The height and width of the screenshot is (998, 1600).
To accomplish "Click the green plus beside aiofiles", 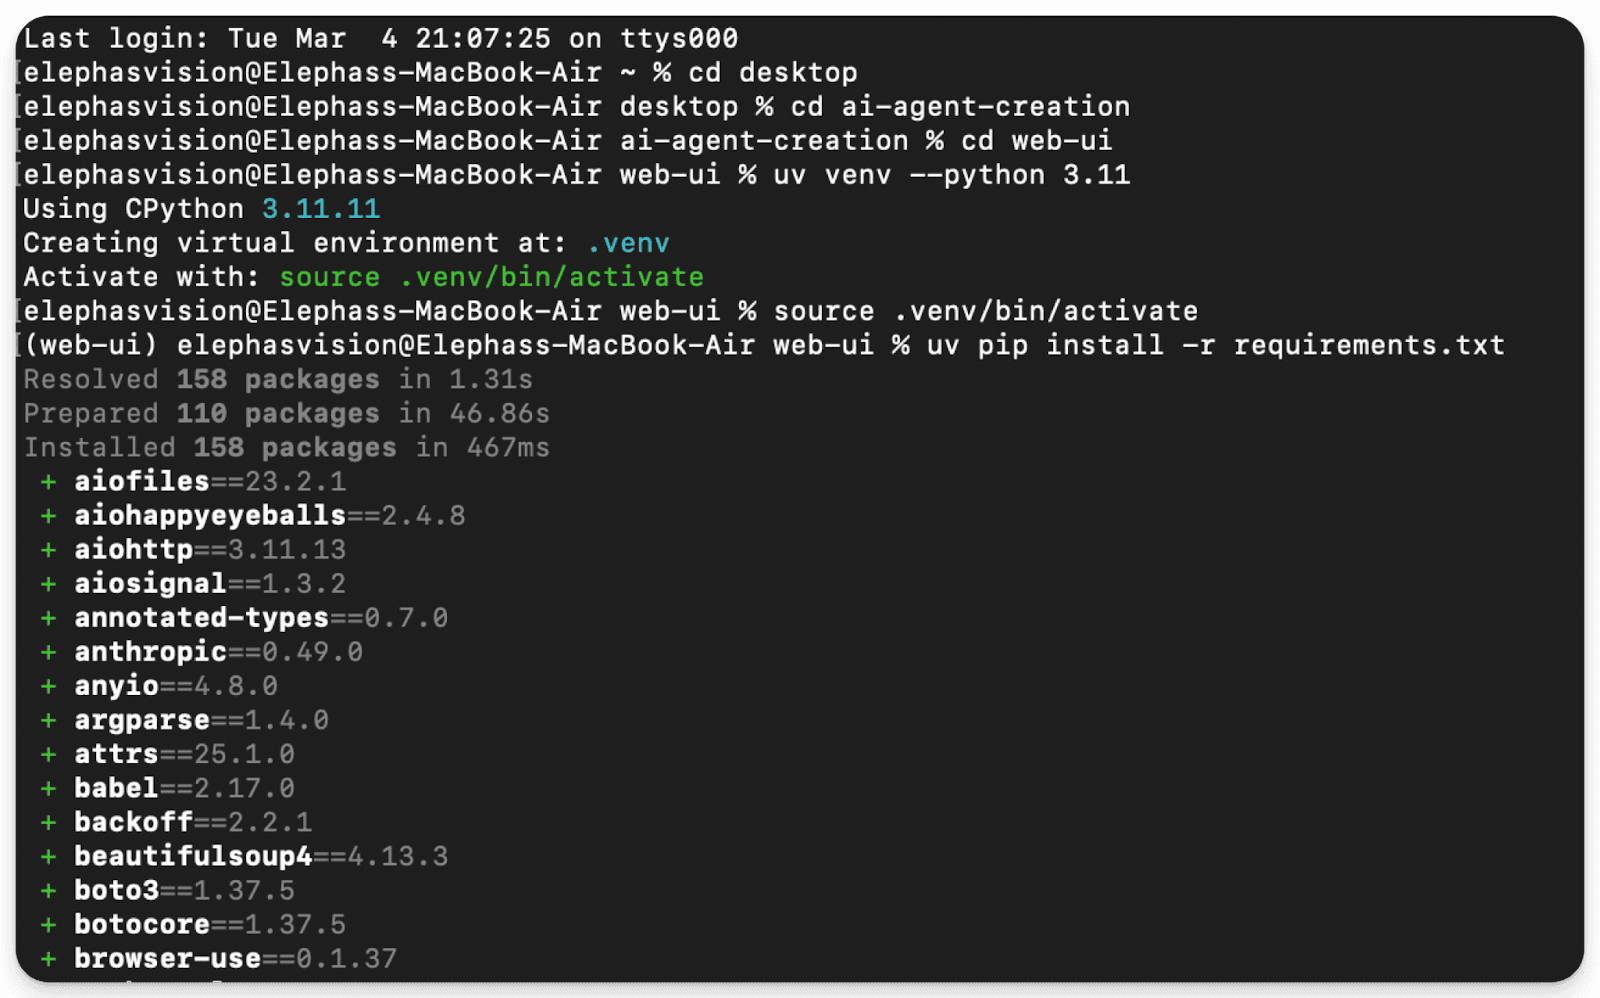I will coord(48,482).
